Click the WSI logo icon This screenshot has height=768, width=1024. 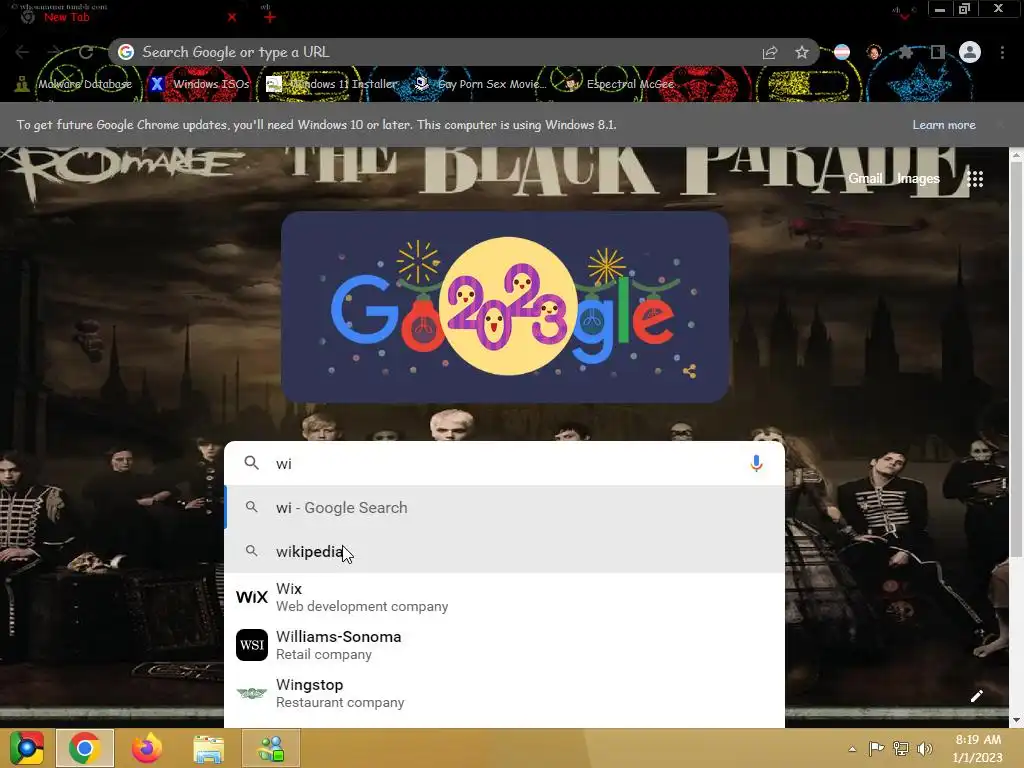[251, 645]
